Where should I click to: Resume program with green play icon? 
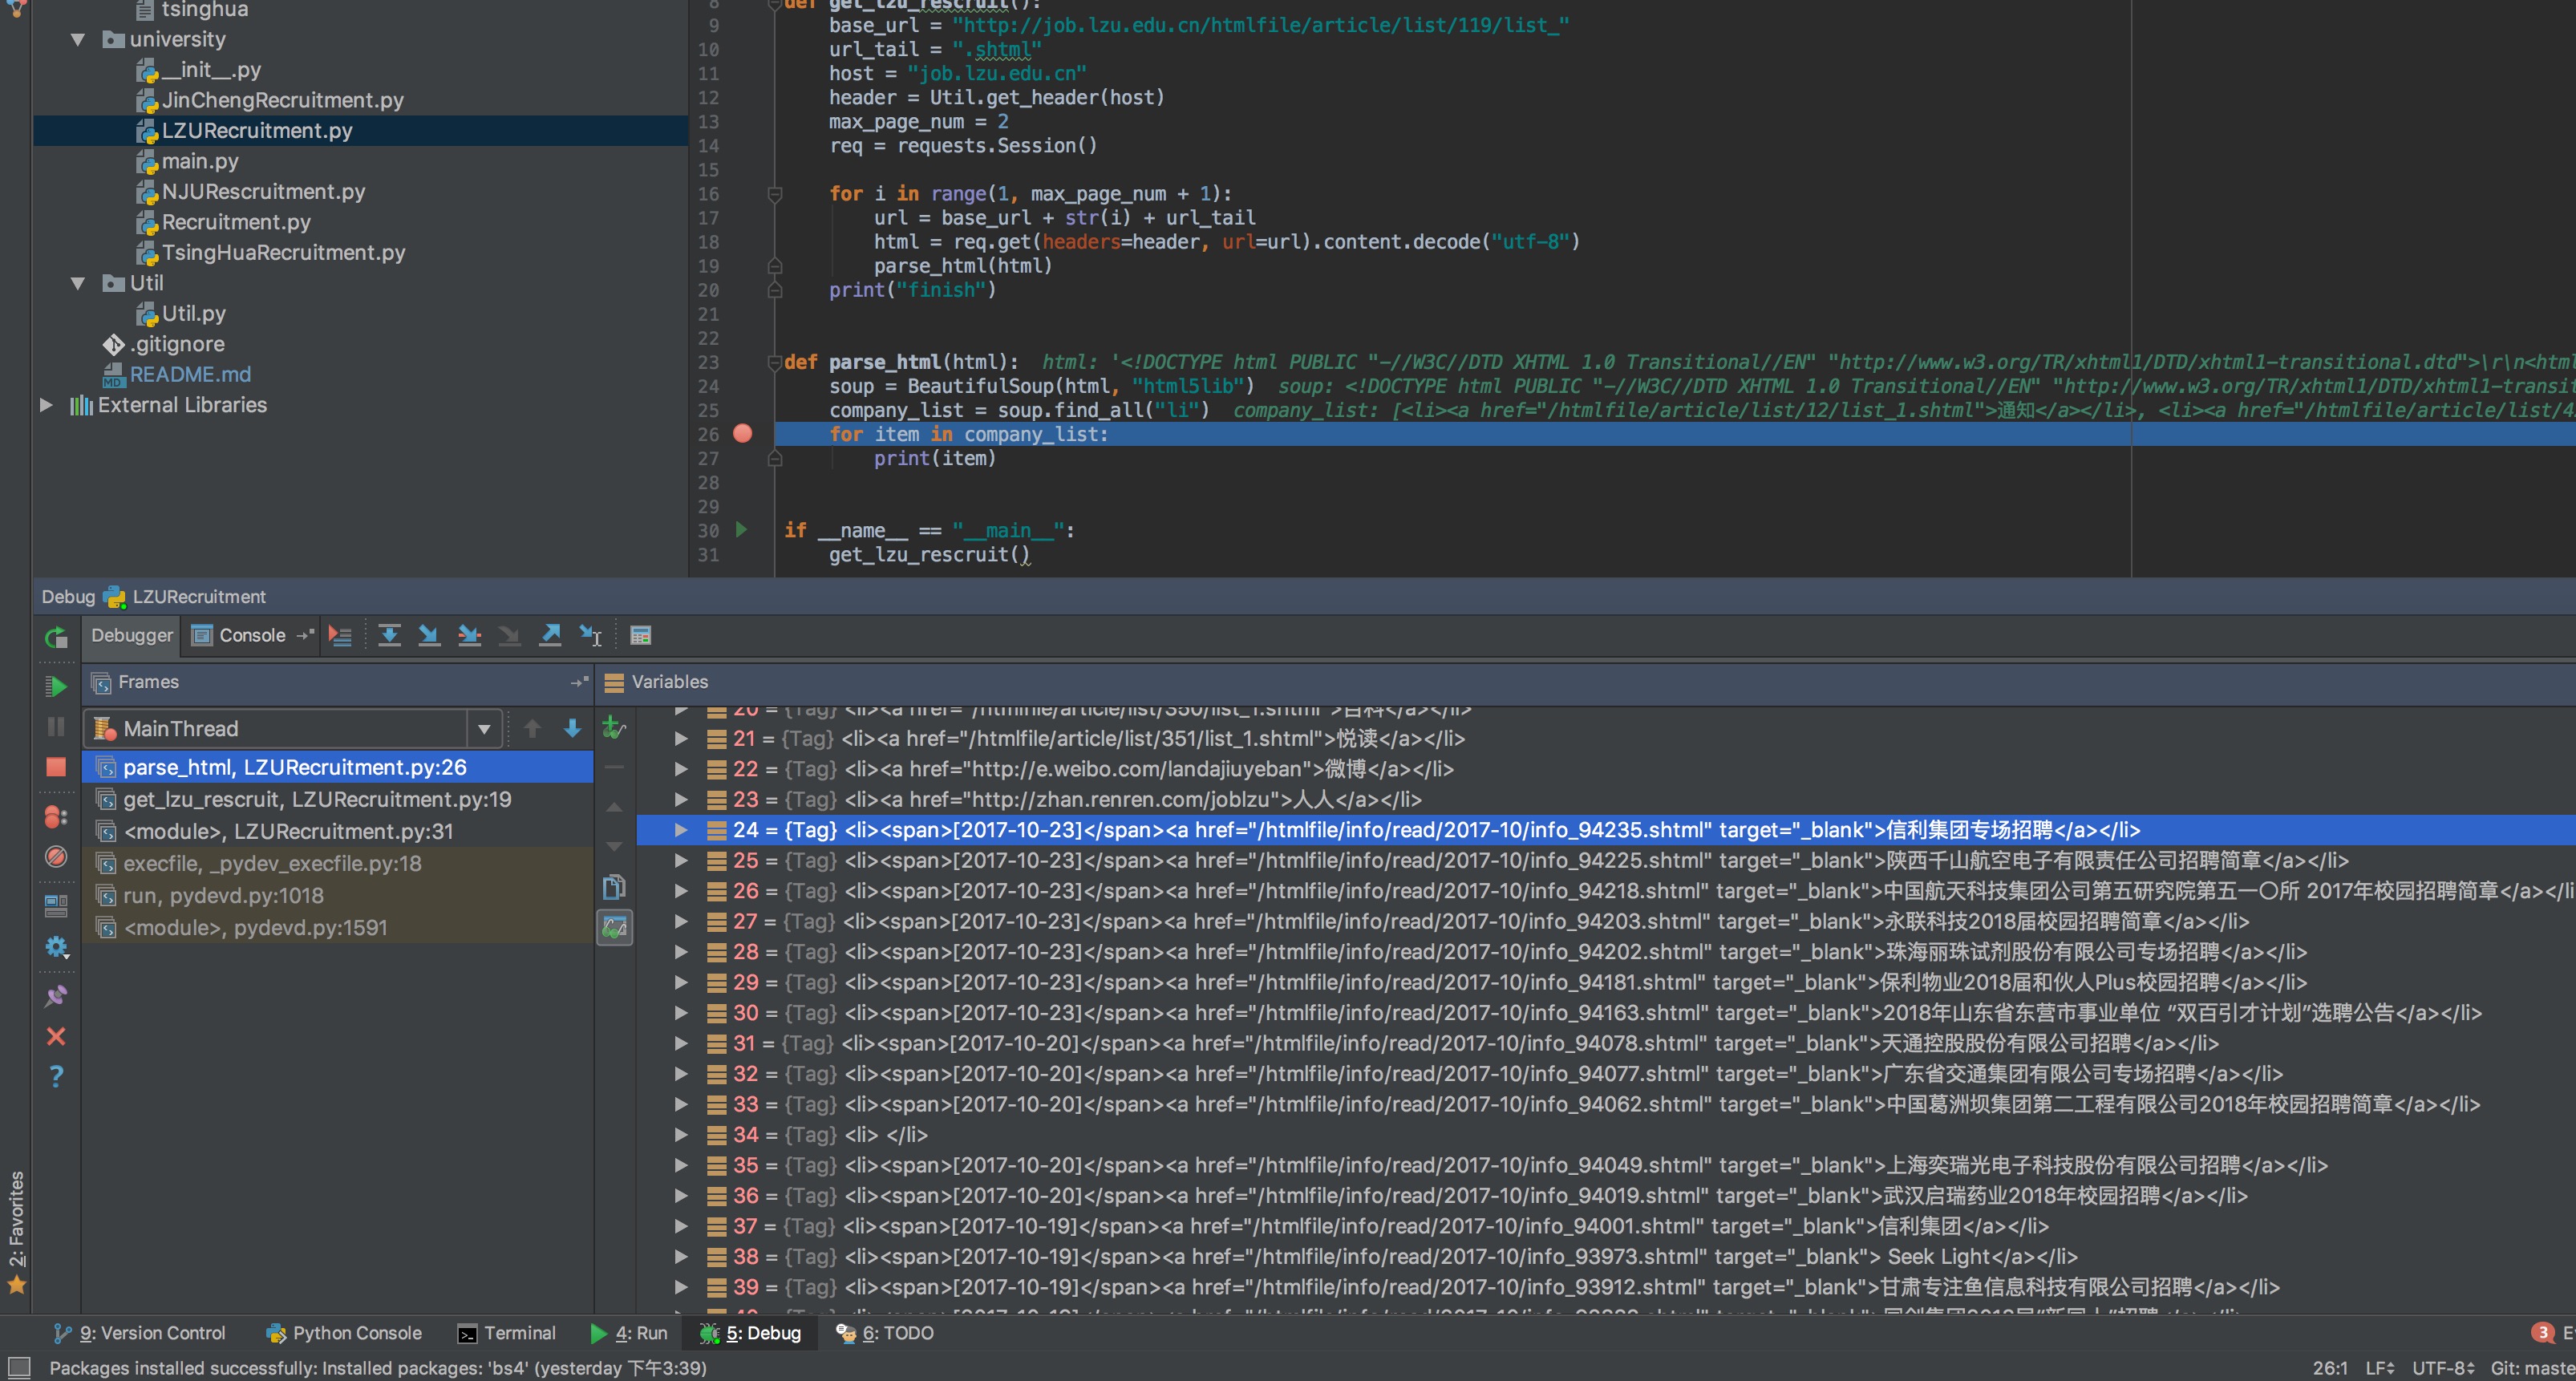pos(56,686)
